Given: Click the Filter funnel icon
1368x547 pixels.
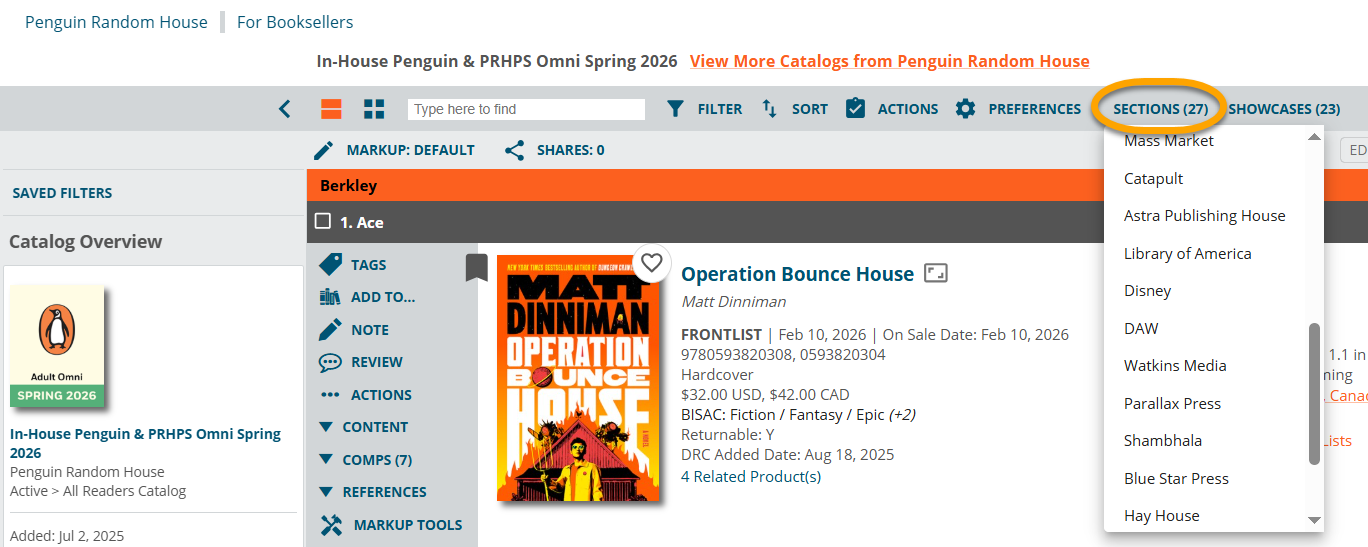Looking at the screenshot, I should [x=676, y=109].
